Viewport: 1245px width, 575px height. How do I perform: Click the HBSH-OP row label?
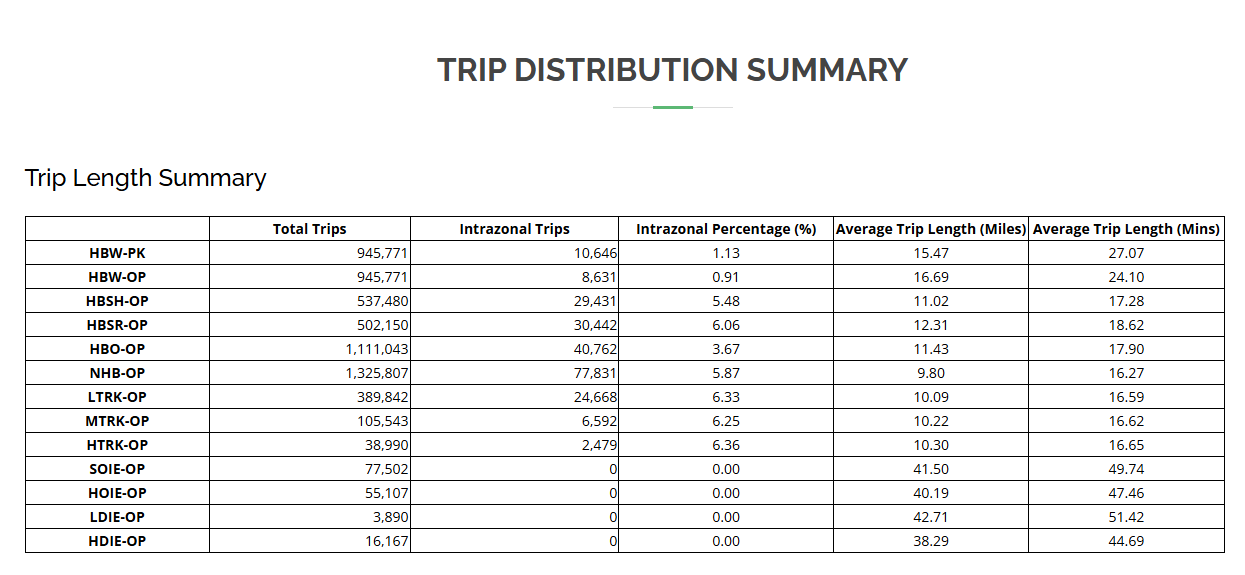click(x=117, y=301)
